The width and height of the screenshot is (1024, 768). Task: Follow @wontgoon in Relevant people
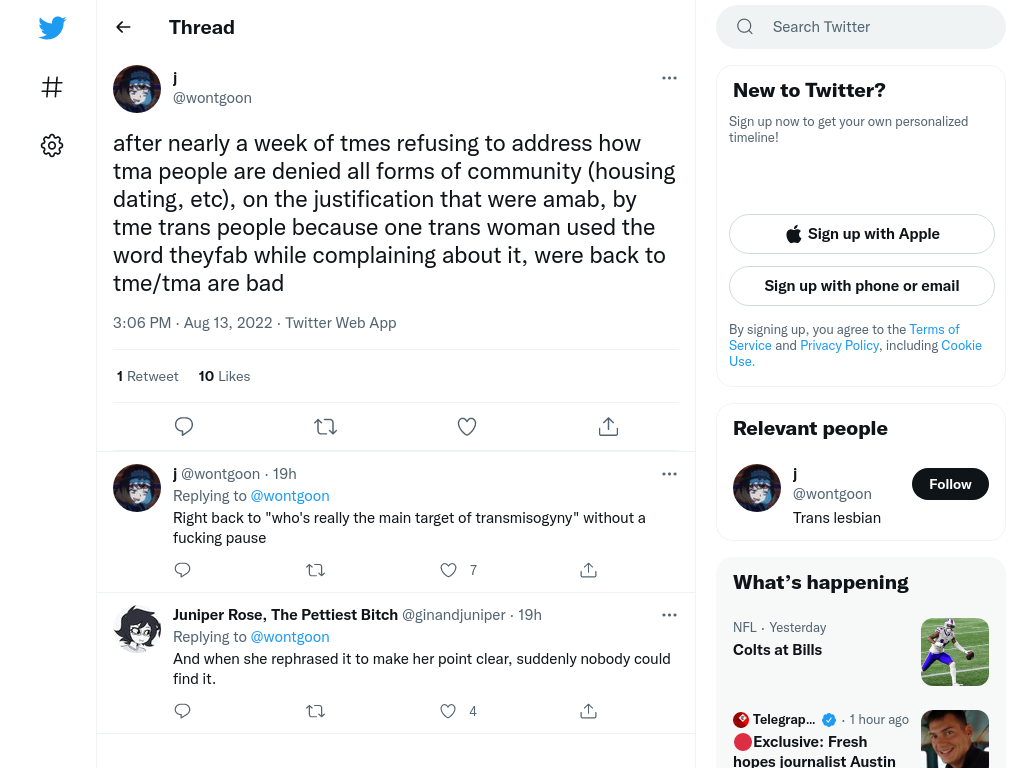point(950,484)
